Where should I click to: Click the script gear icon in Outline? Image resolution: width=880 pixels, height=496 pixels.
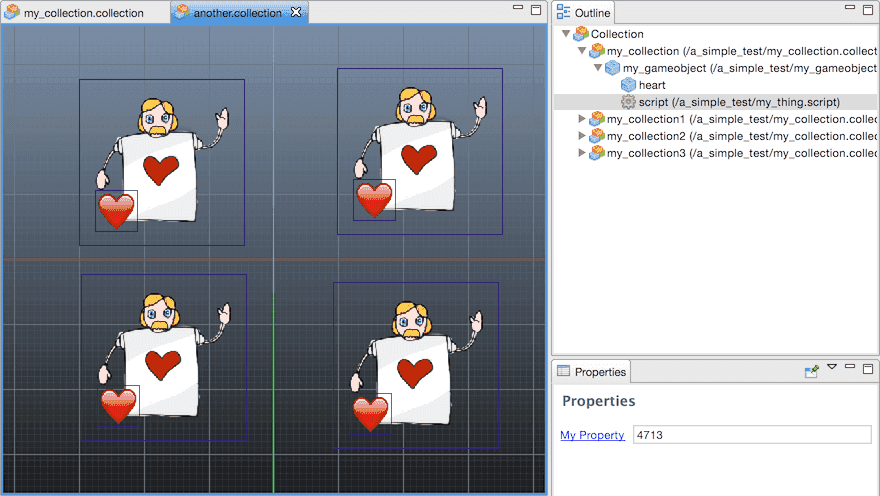(628, 102)
